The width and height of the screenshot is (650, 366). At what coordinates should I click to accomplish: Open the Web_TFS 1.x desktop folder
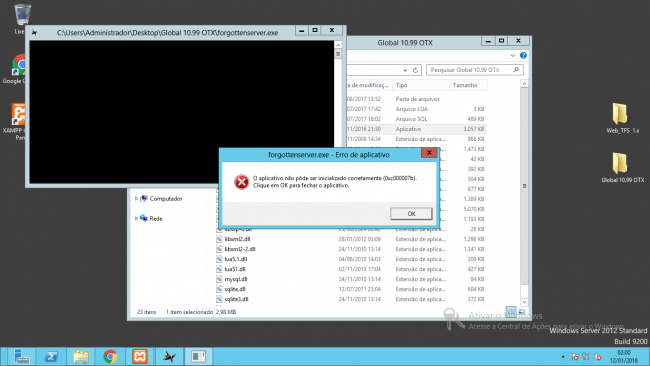622,118
